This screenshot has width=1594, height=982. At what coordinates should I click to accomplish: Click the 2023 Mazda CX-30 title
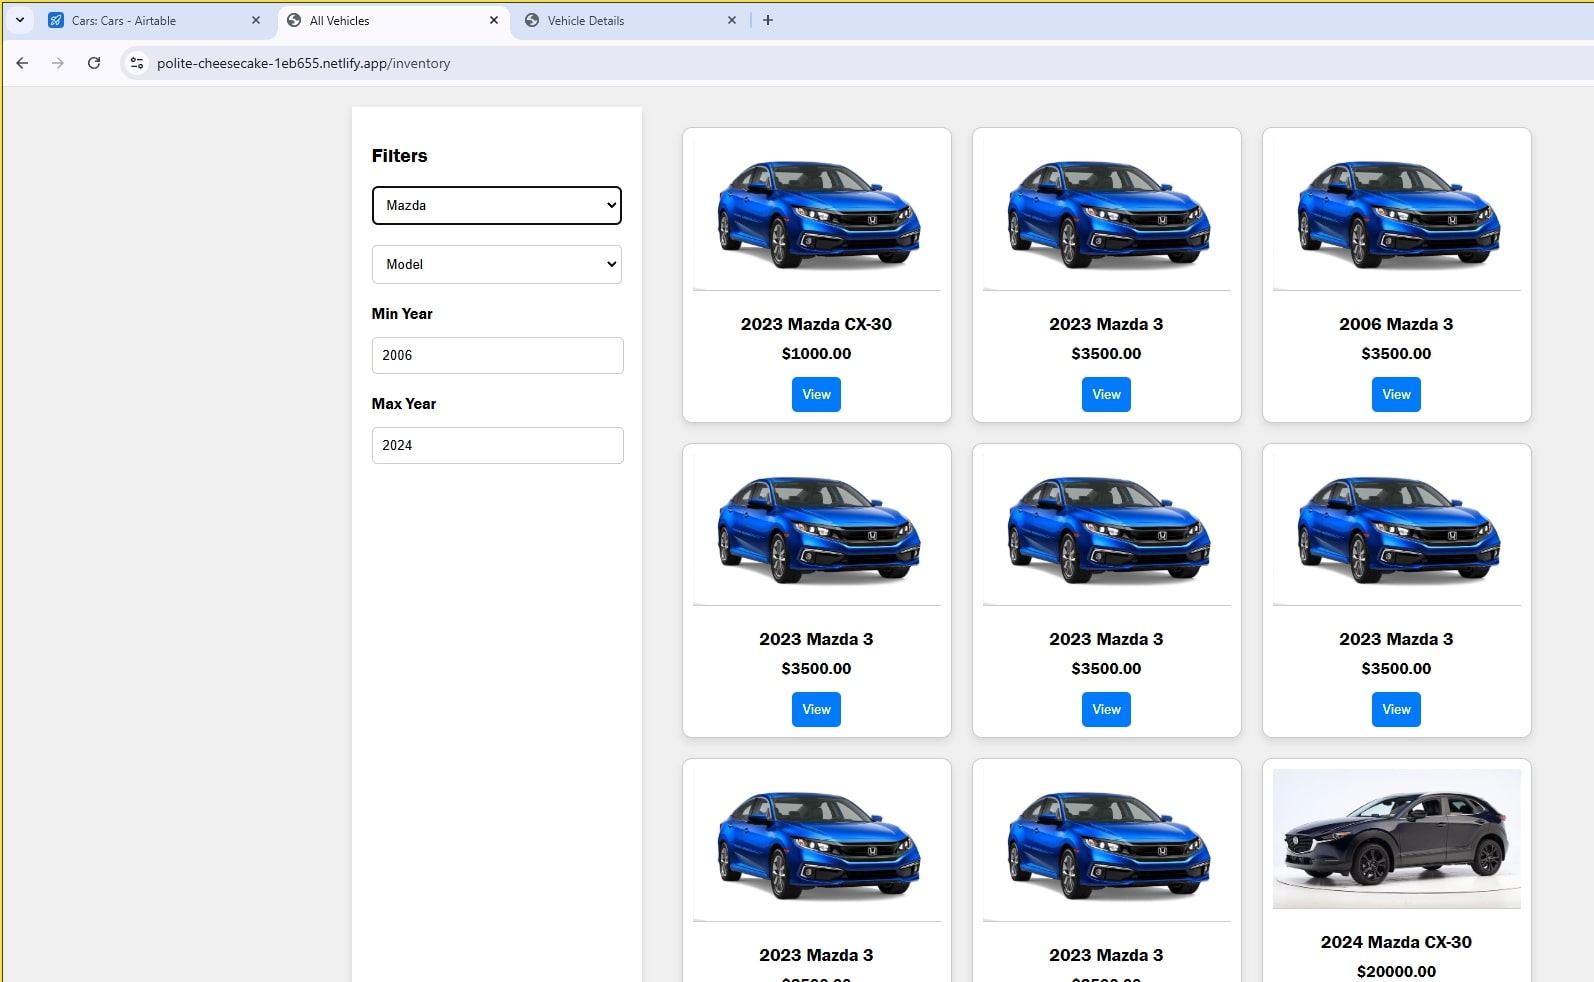coord(816,324)
